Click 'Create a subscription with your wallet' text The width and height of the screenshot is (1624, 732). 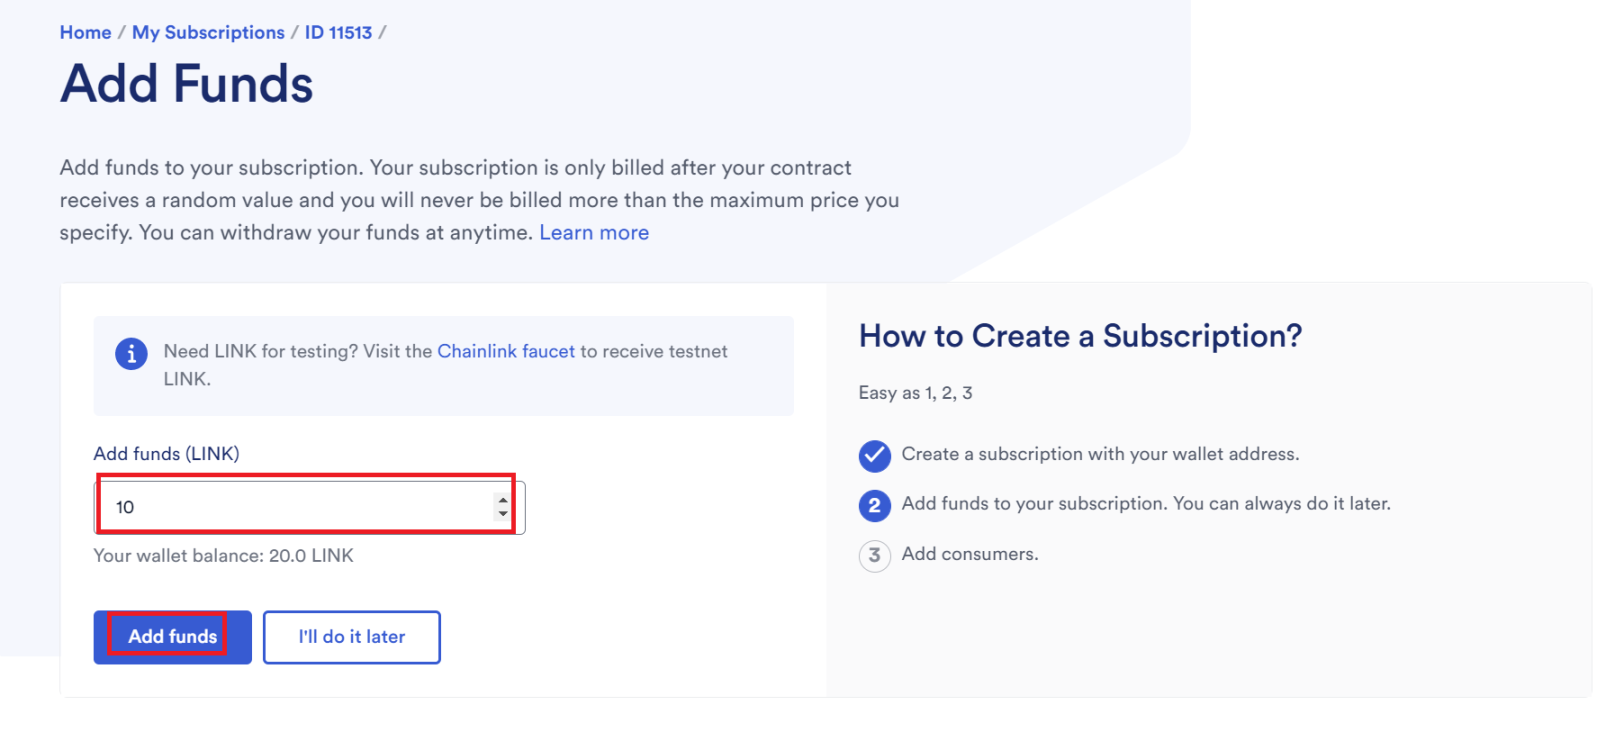coord(1100,454)
